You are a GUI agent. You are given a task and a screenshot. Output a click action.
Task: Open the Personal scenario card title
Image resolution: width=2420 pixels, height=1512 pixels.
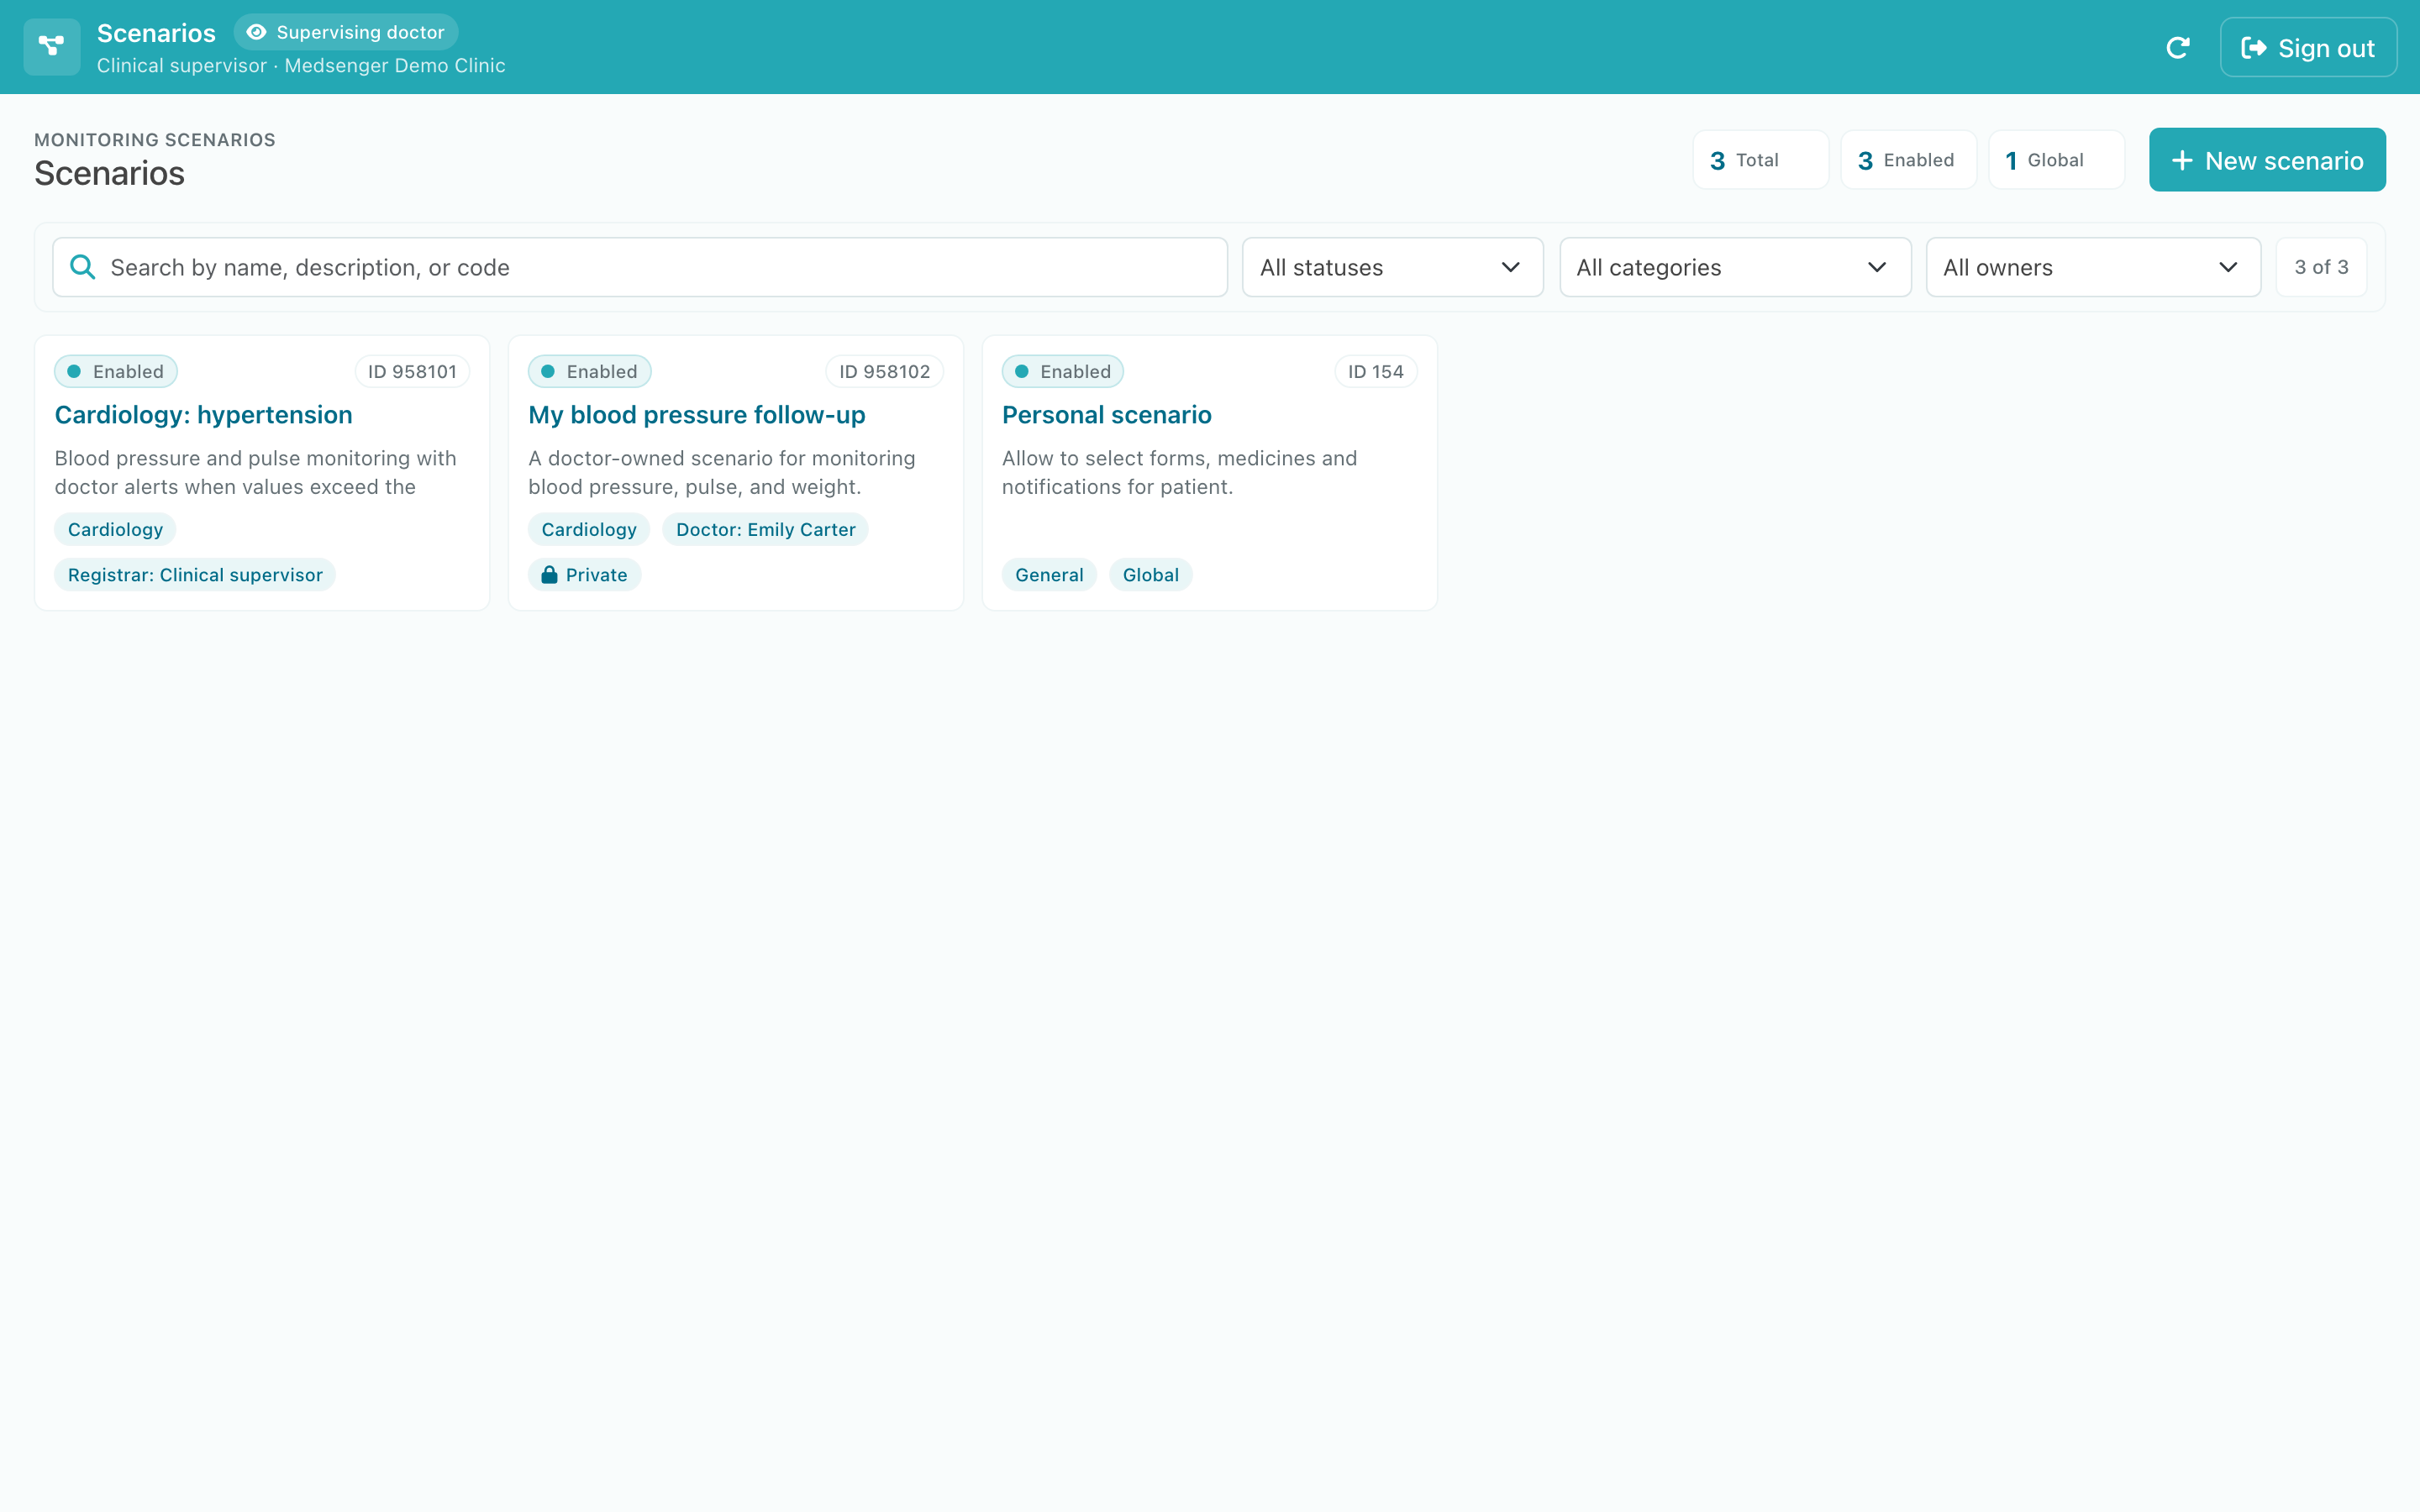(1106, 415)
